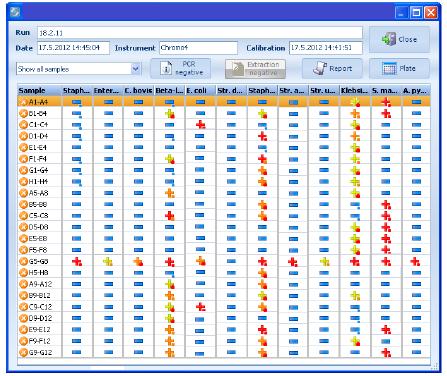Click the red plus in S. ma column, row B5-B8

click(386, 204)
